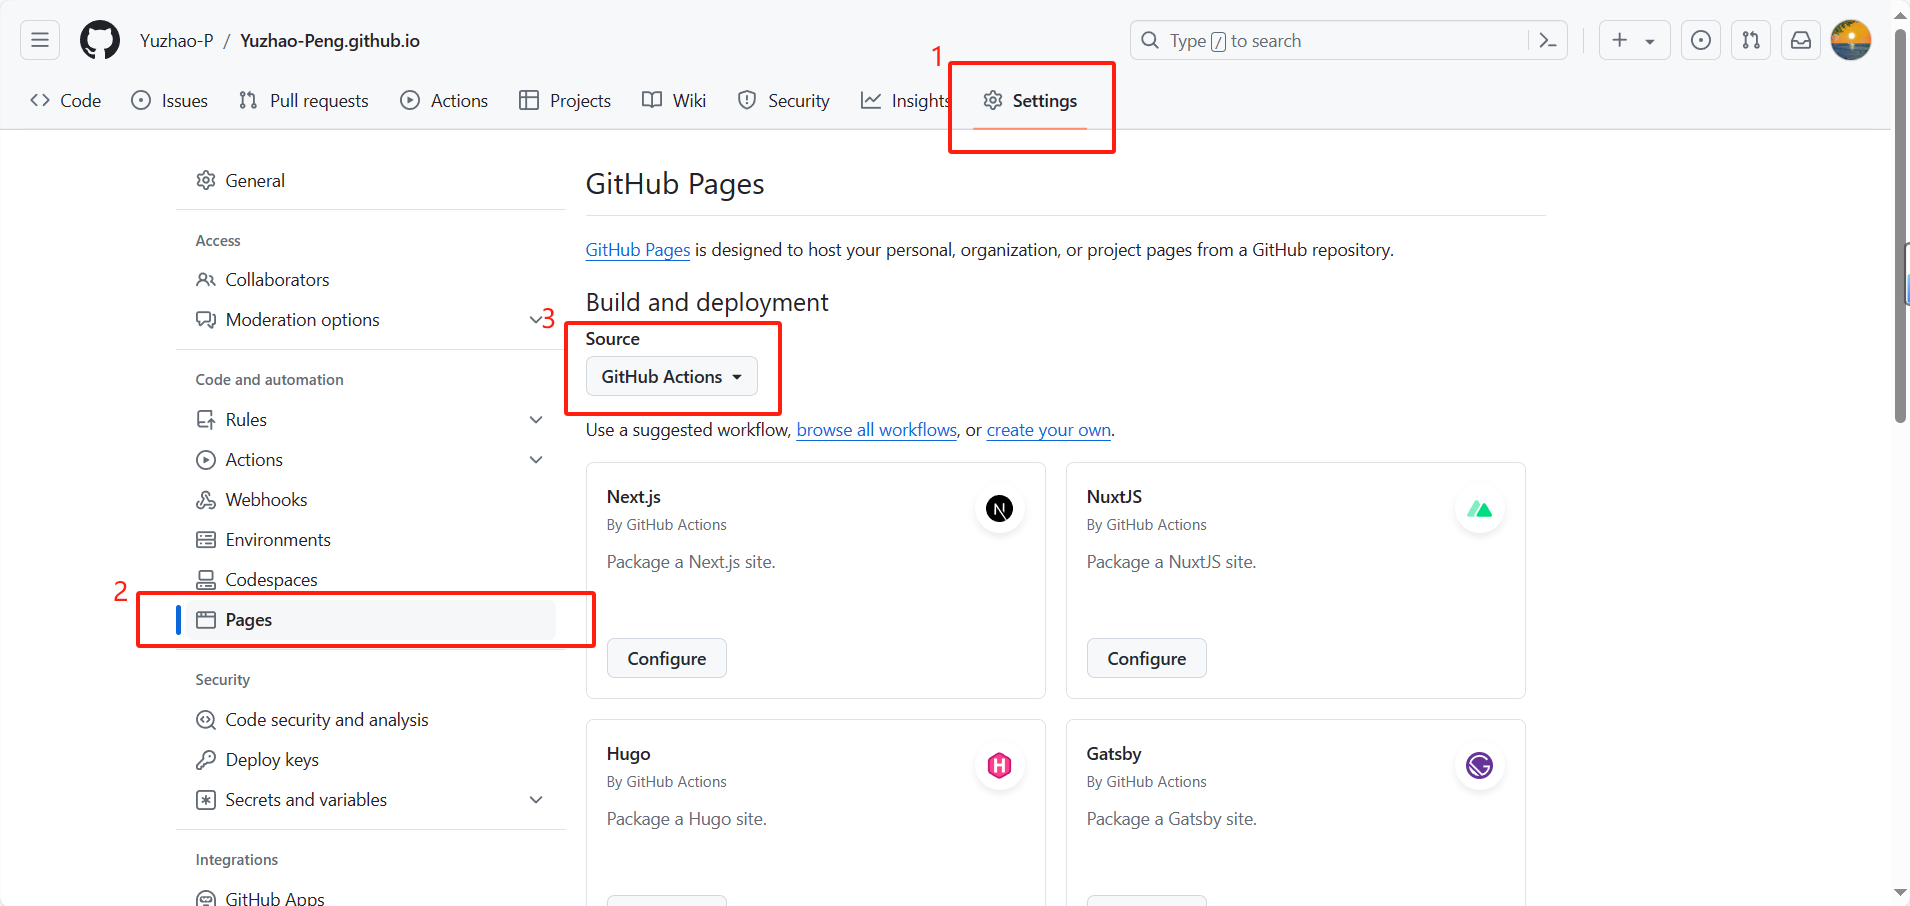This screenshot has height=906, width=1910.
Task: Select the Settings repository tab
Action: coord(1030,101)
